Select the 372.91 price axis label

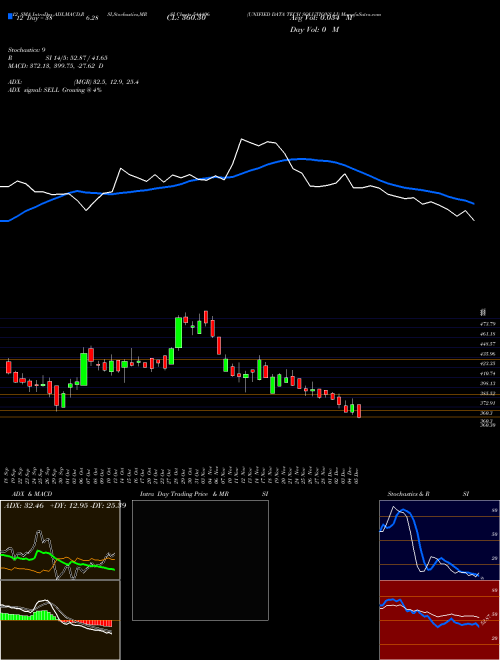487,403
